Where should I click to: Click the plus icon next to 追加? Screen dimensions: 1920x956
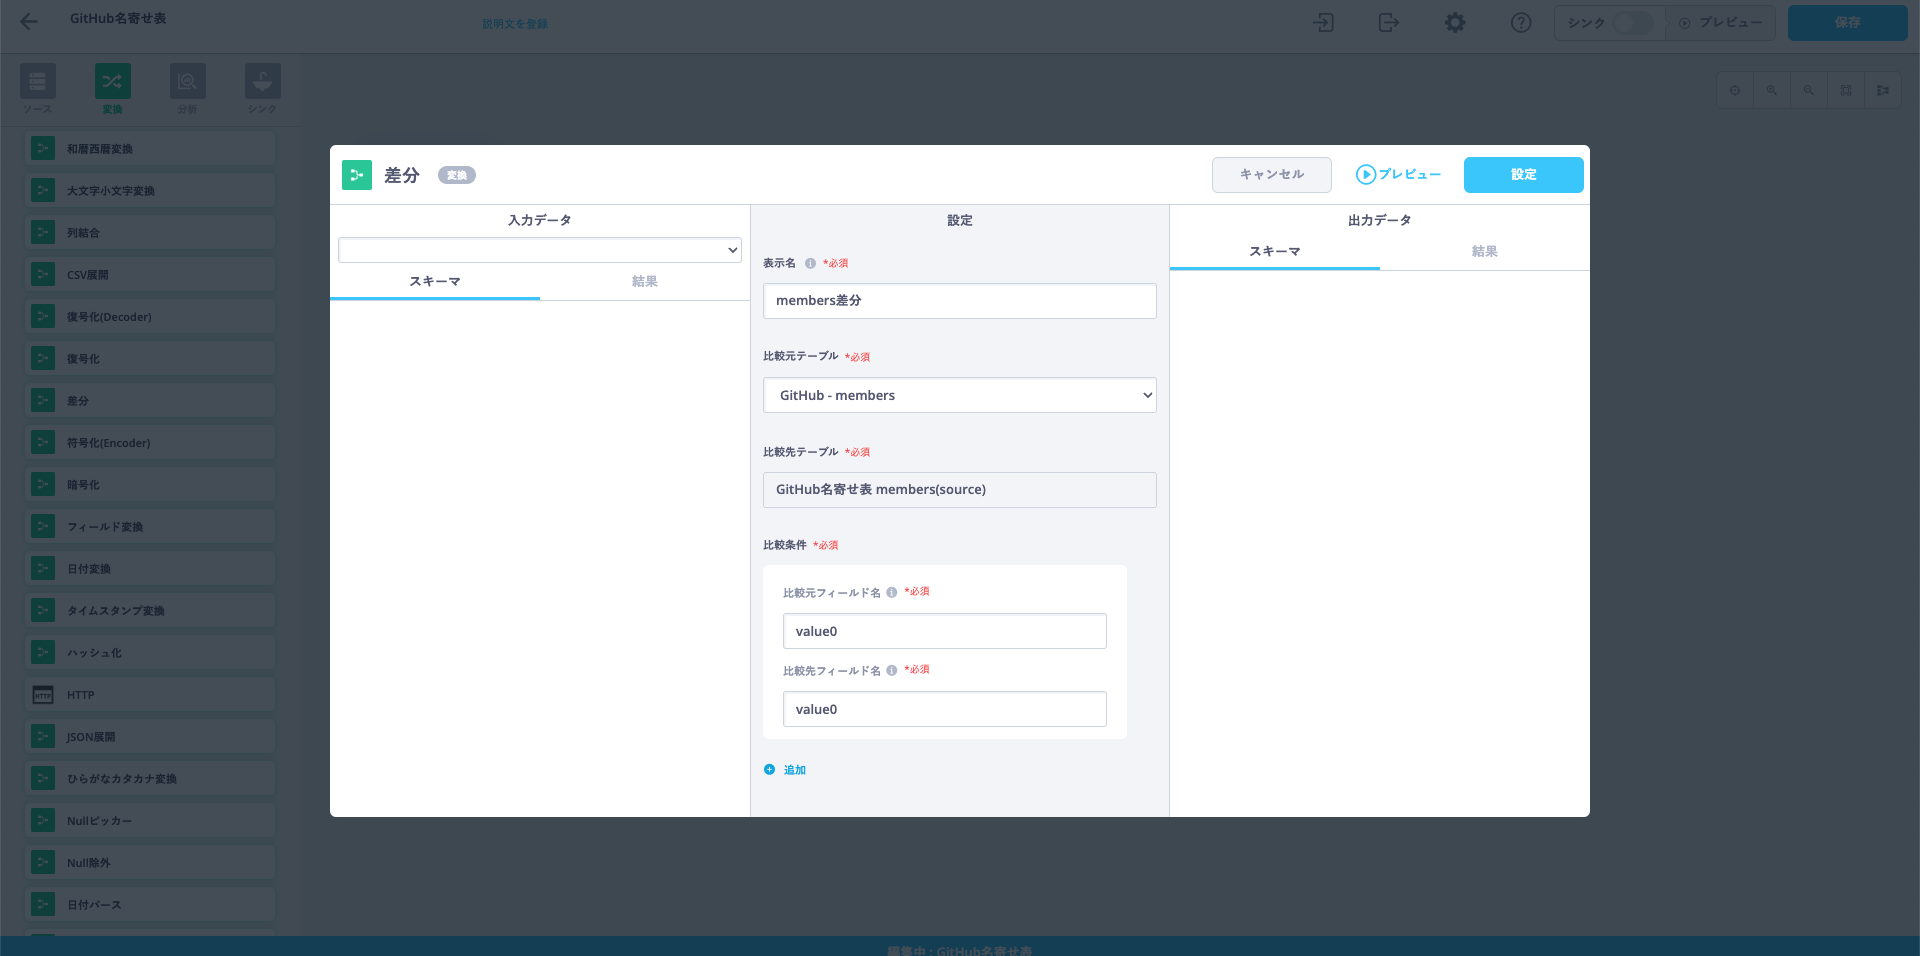point(770,770)
